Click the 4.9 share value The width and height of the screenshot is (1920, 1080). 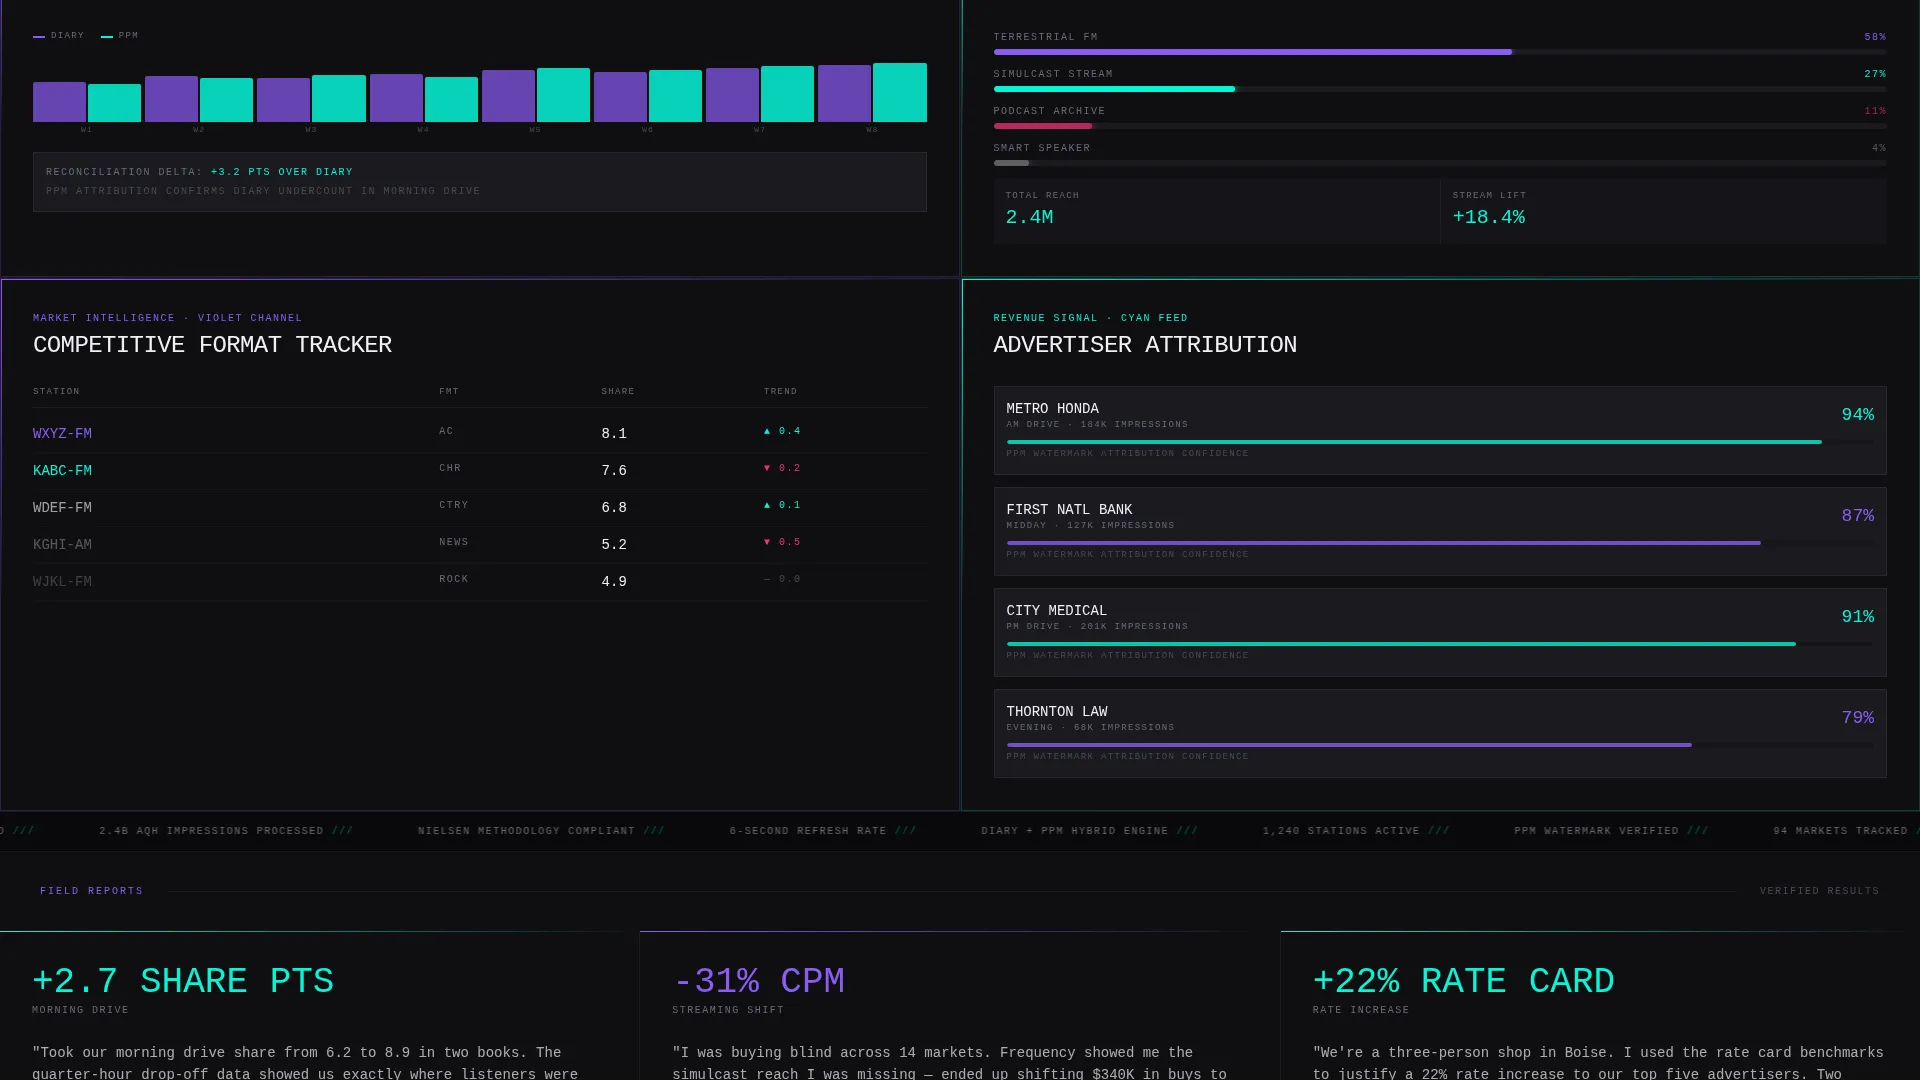tap(614, 582)
